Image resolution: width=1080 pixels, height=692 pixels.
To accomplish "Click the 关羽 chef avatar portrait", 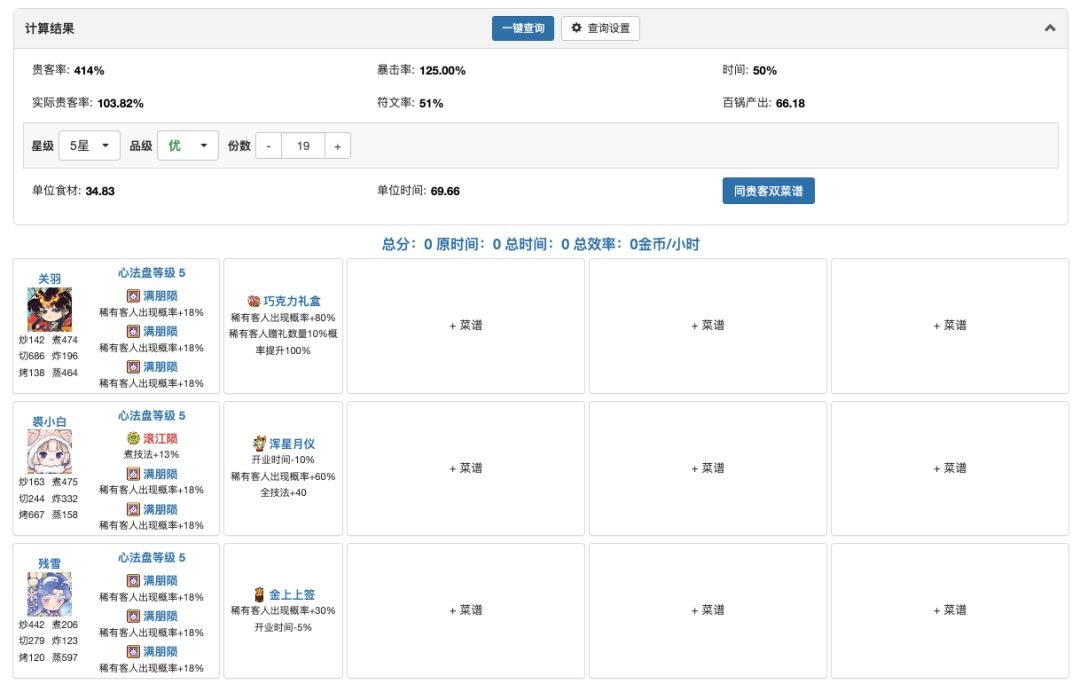I will click(49, 310).
